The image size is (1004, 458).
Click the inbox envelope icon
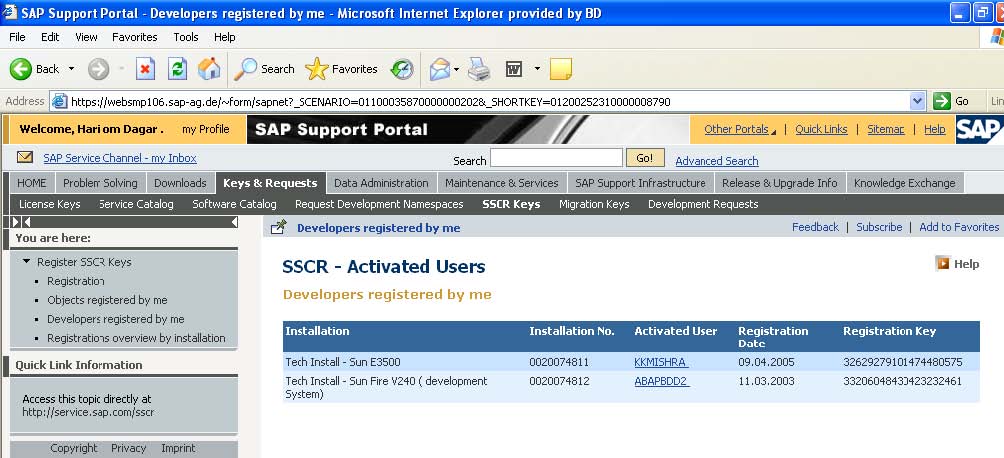click(x=25, y=158)
